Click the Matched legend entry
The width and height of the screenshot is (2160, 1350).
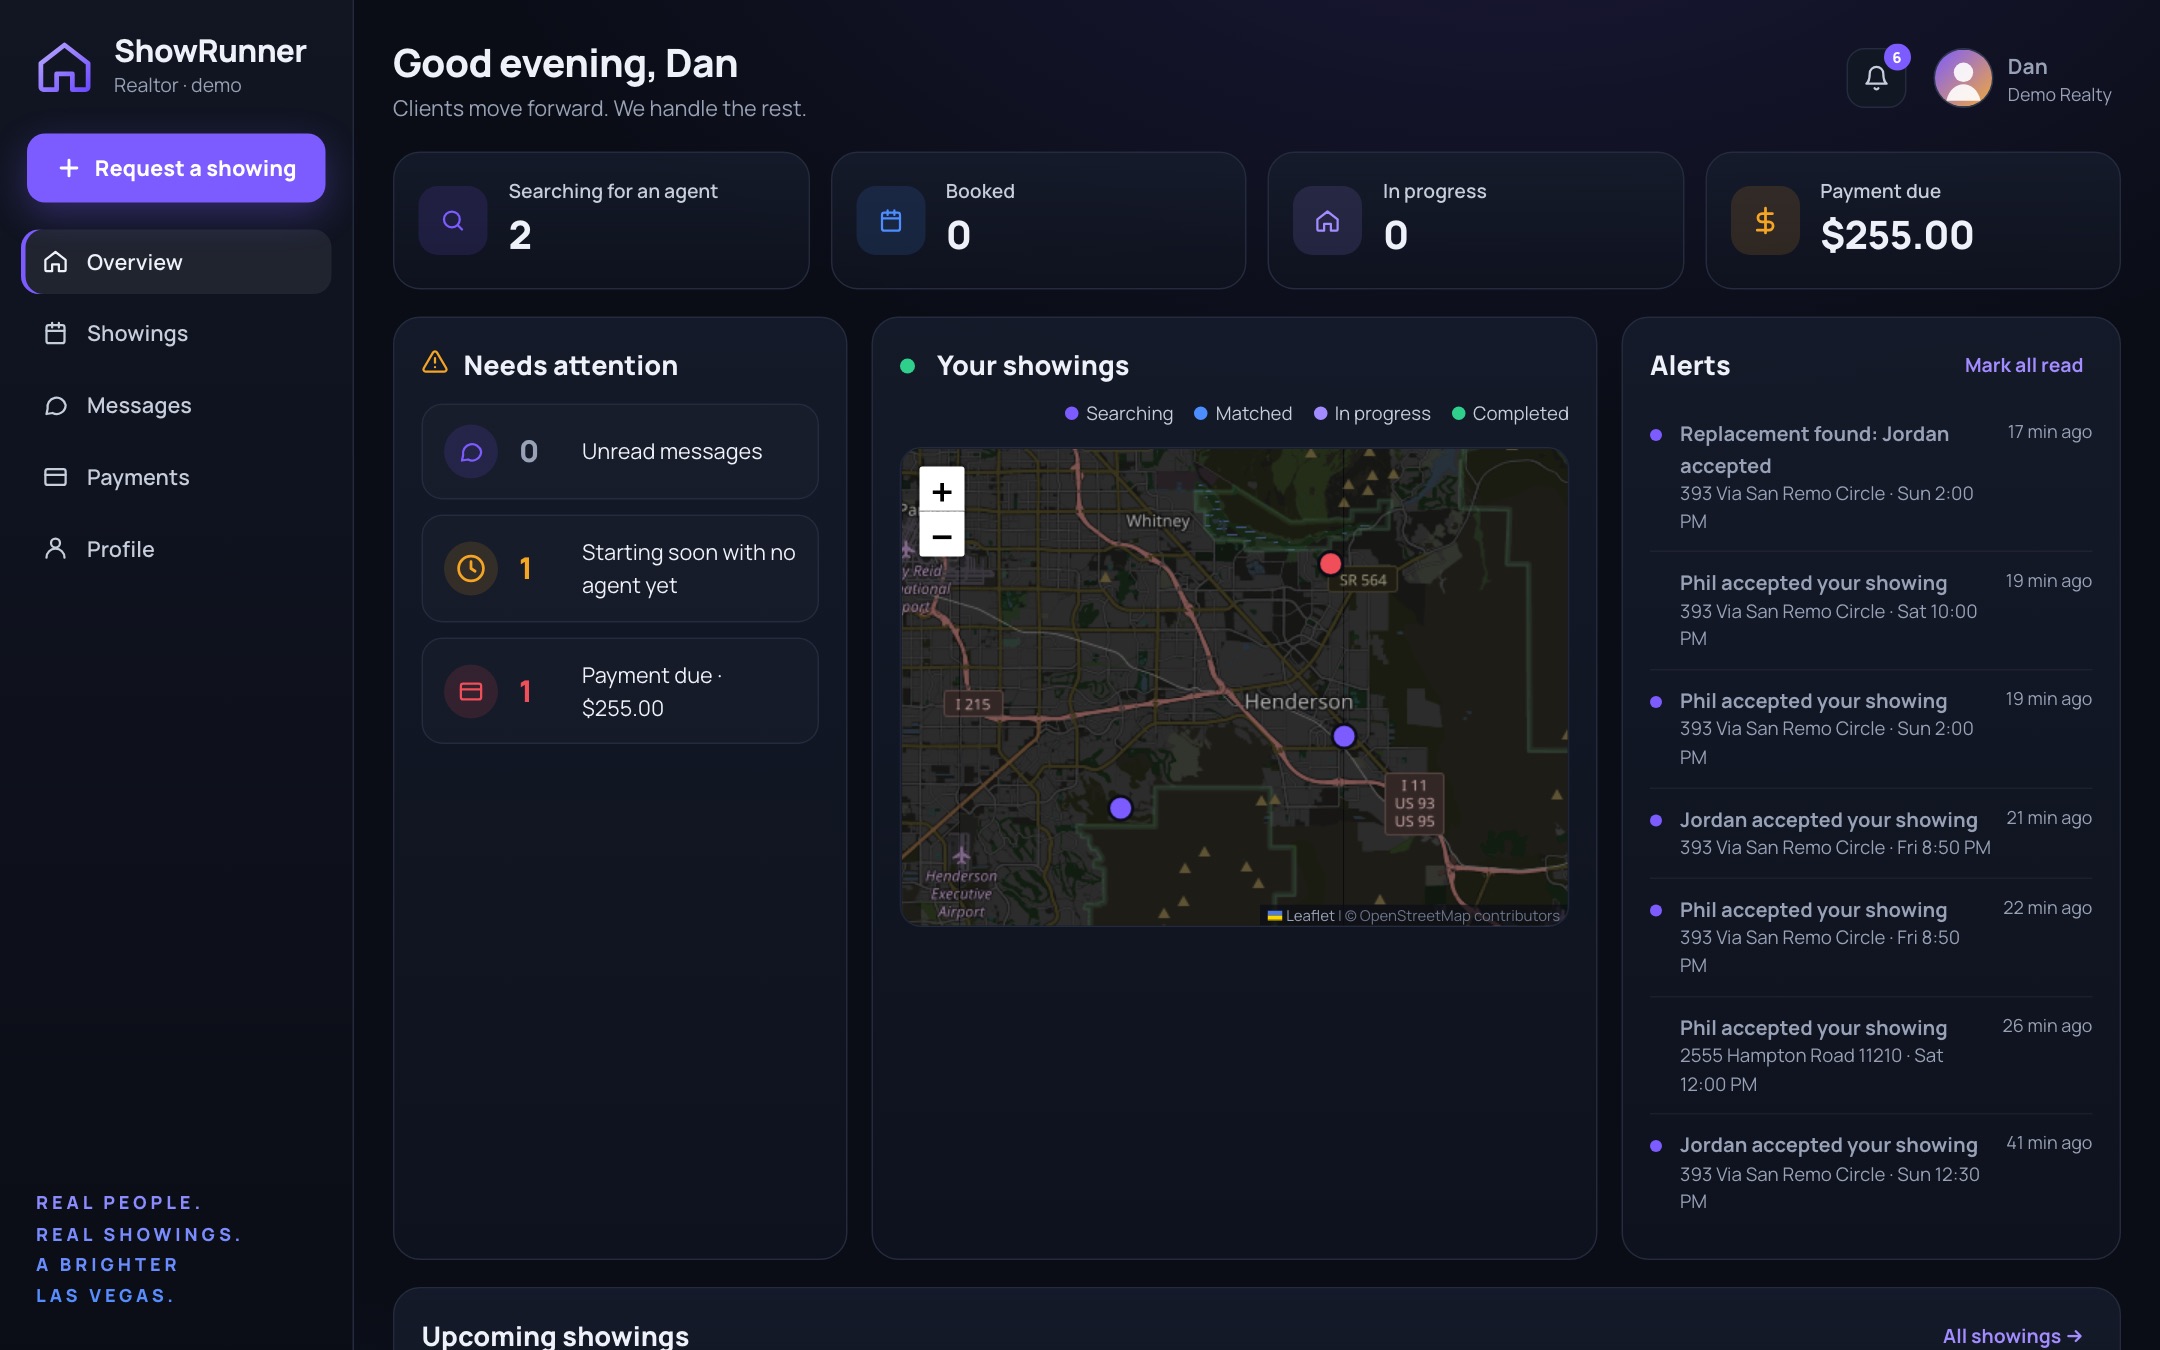point(1243,413)
